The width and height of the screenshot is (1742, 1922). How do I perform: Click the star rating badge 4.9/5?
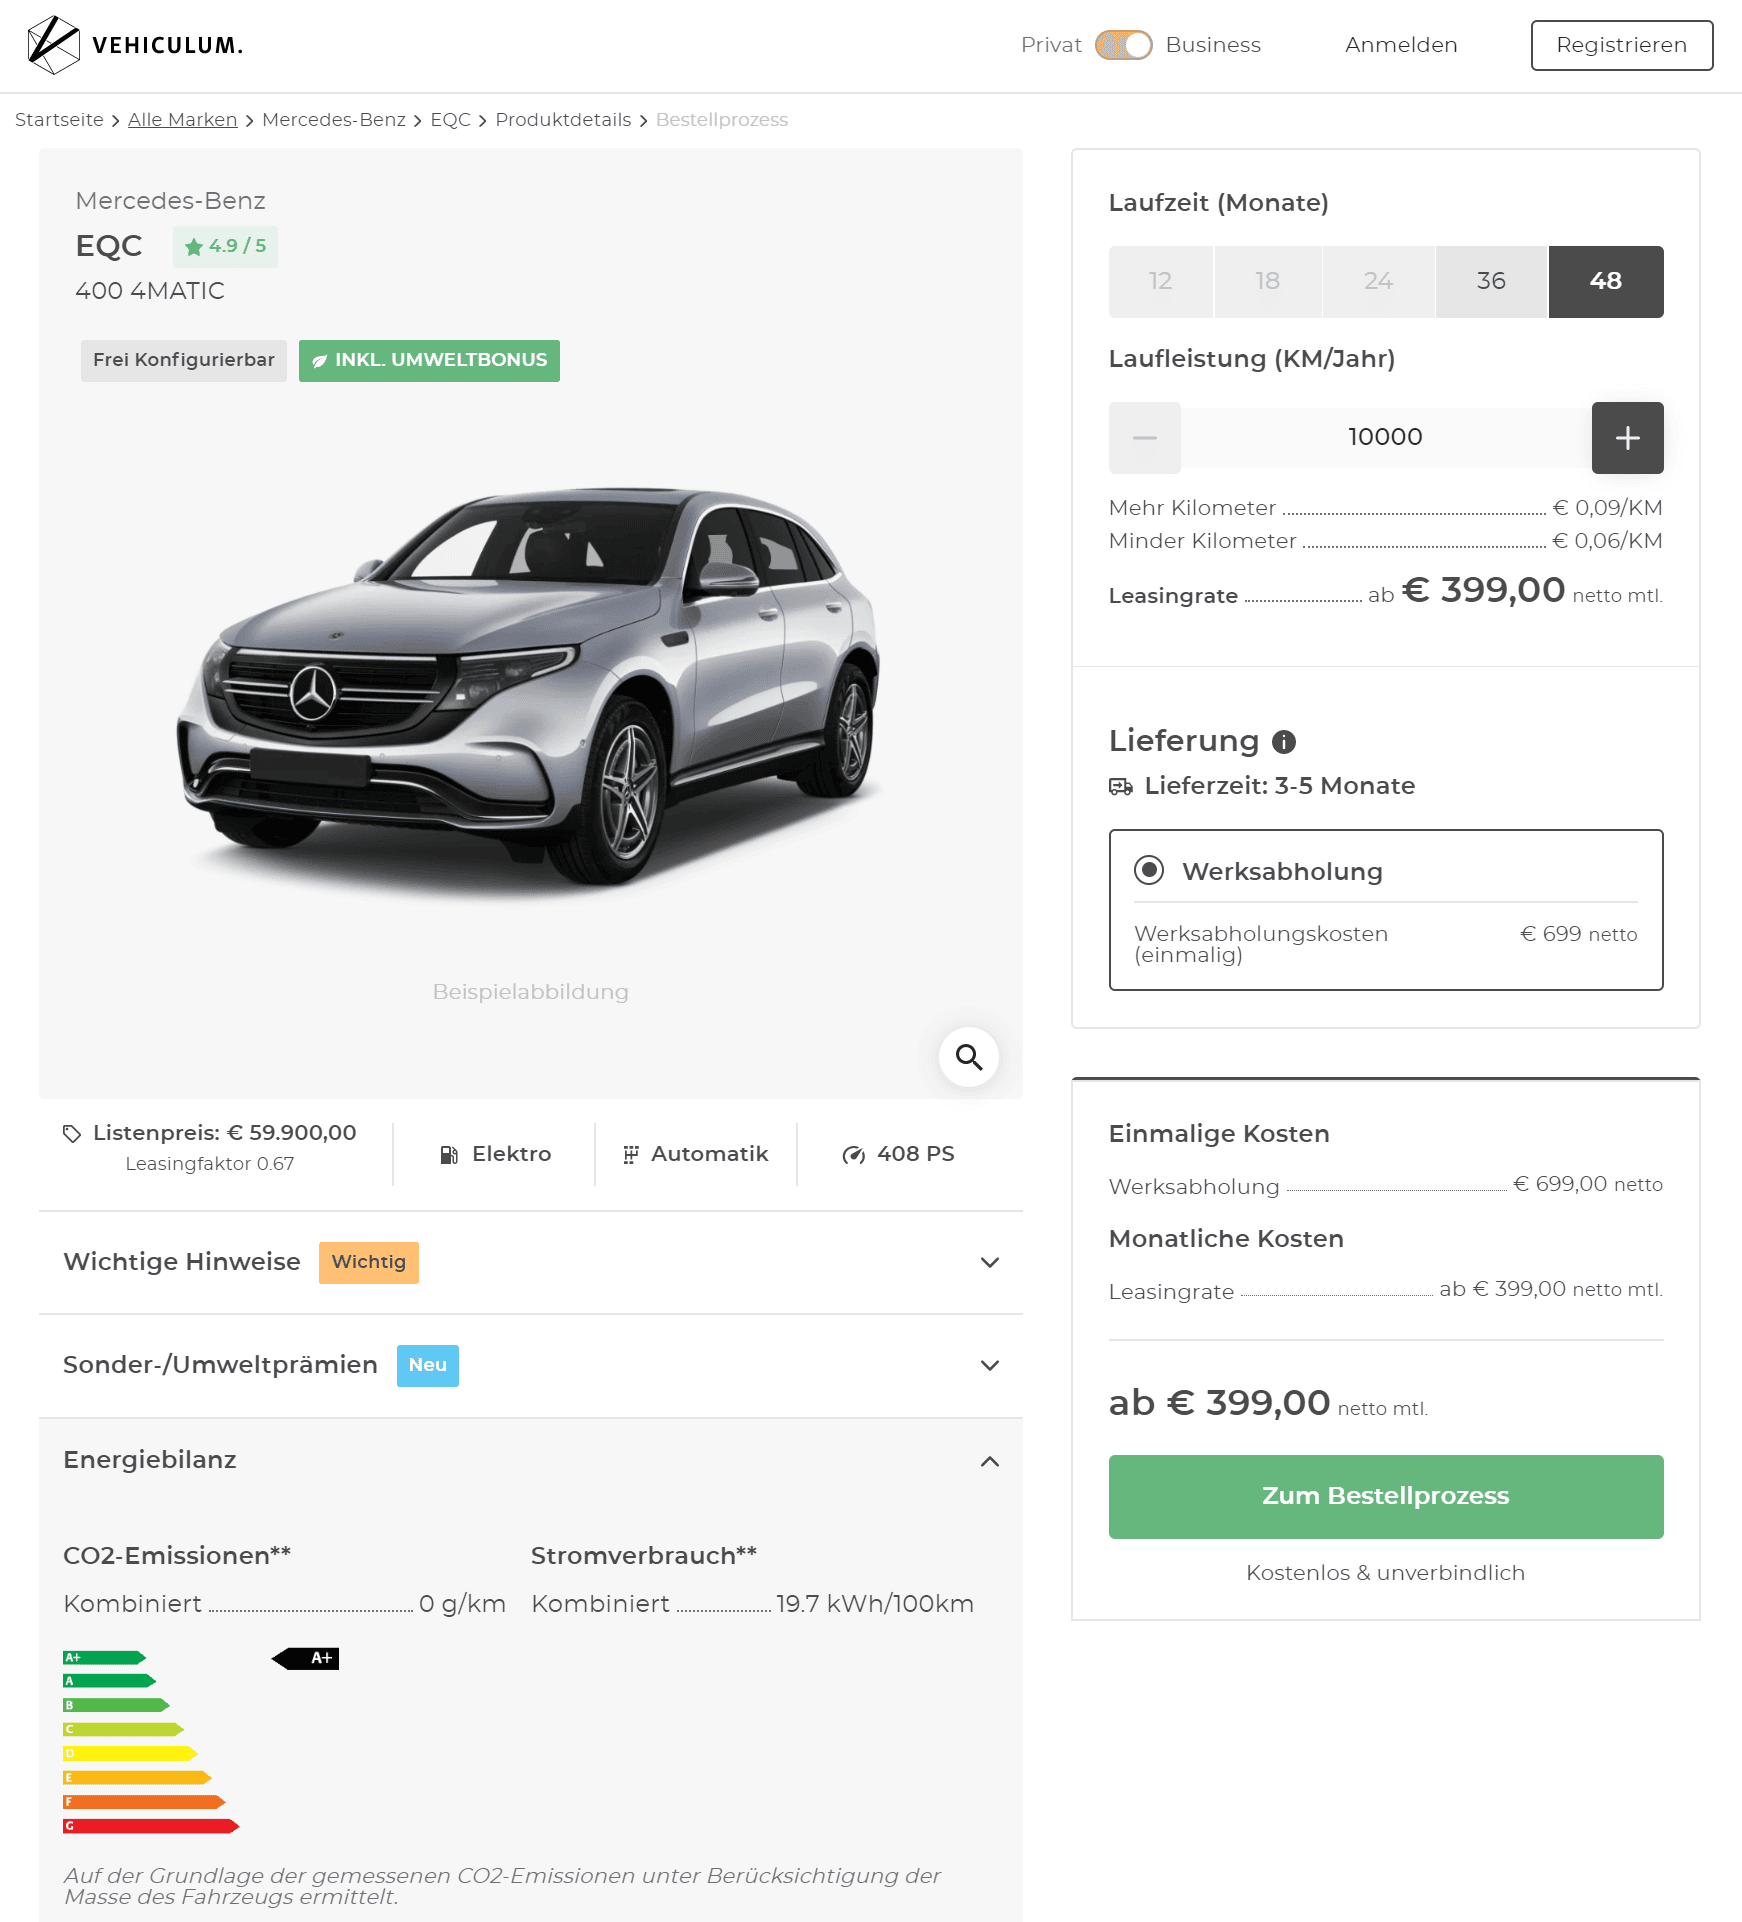(225, 246)
